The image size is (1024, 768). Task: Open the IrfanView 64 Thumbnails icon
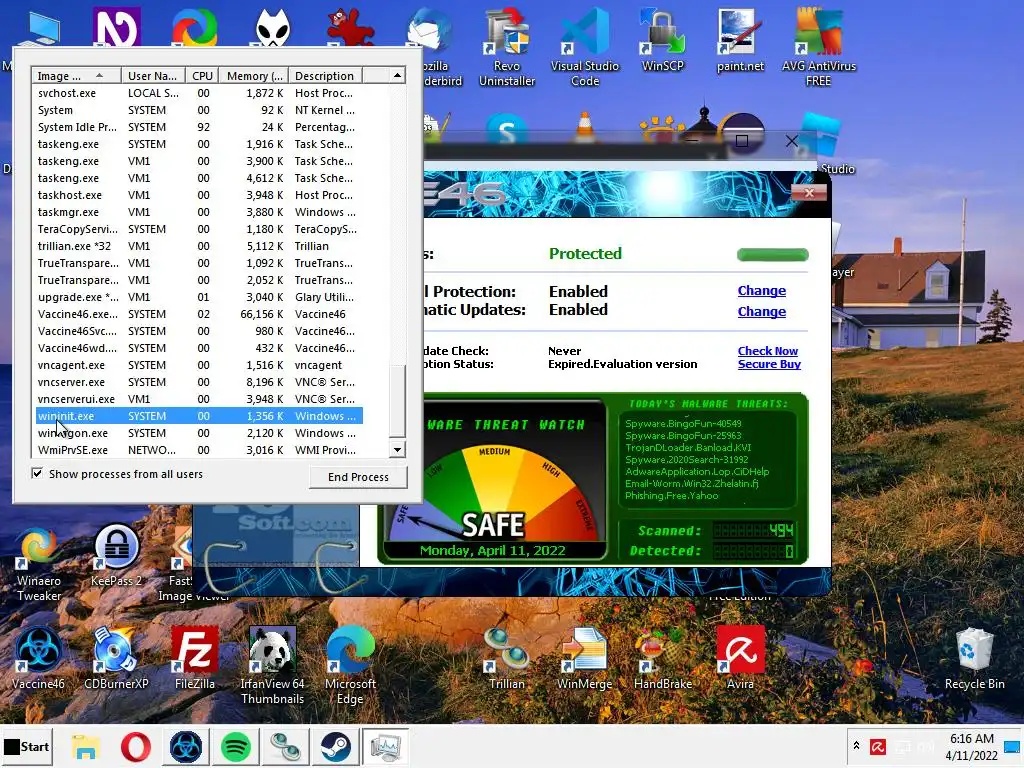[x=272, y=666]
